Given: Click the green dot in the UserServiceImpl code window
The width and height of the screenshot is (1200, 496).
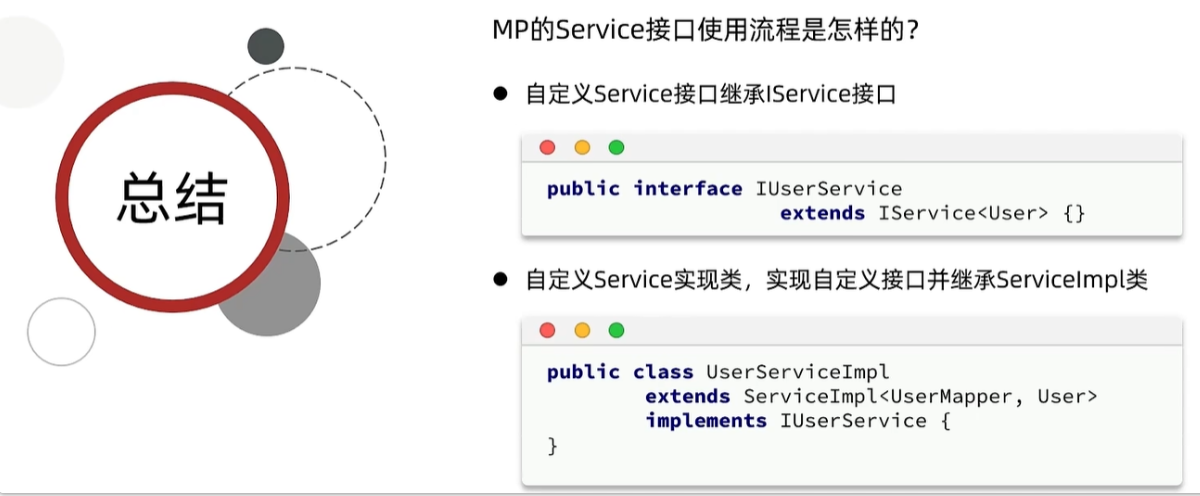Looking at the screenshot, I should point(616,330).
